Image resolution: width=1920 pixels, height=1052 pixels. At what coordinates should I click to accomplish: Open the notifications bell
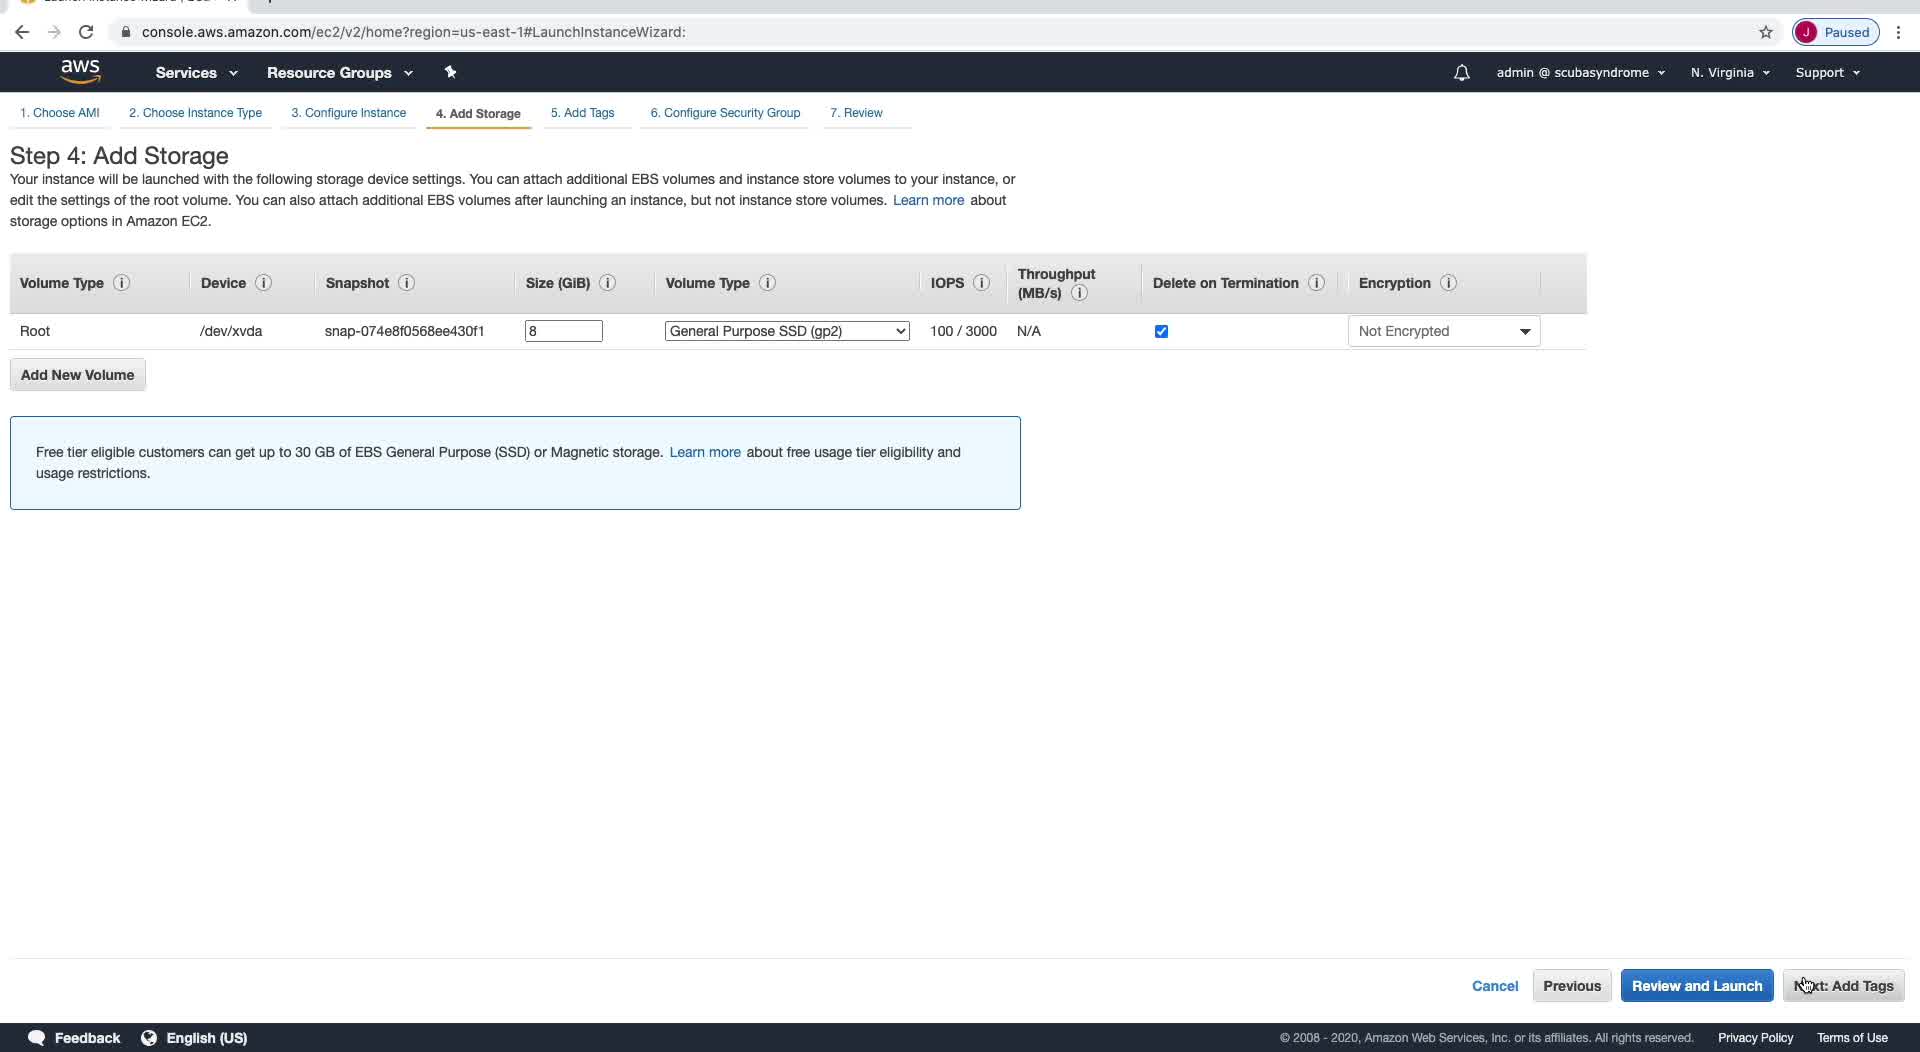tap(1461, 73)
